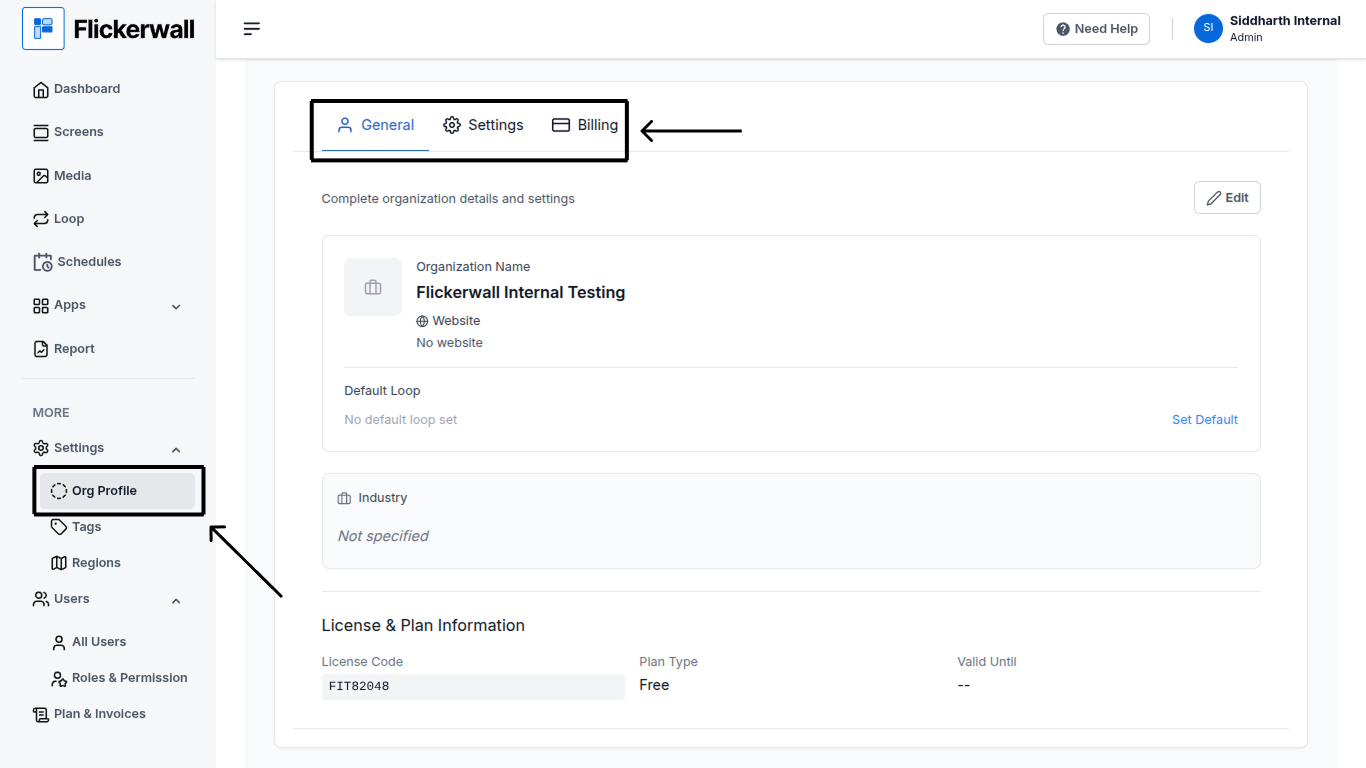Click the Regions map icon
1366x768 pixels.
59,563
